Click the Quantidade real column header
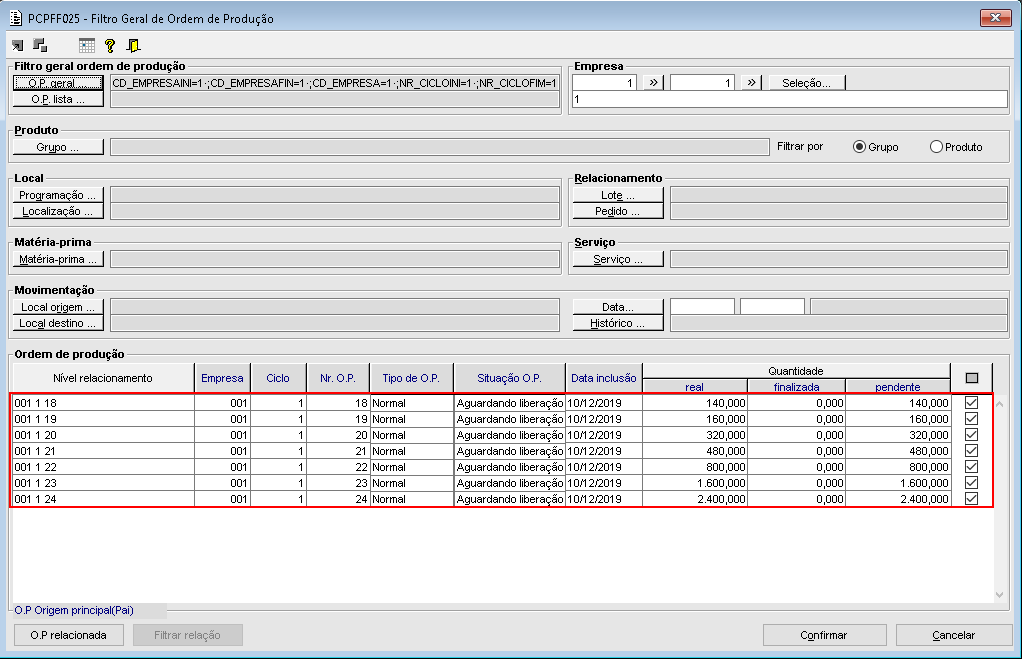1022x659 pixels. tap(695, 387)
